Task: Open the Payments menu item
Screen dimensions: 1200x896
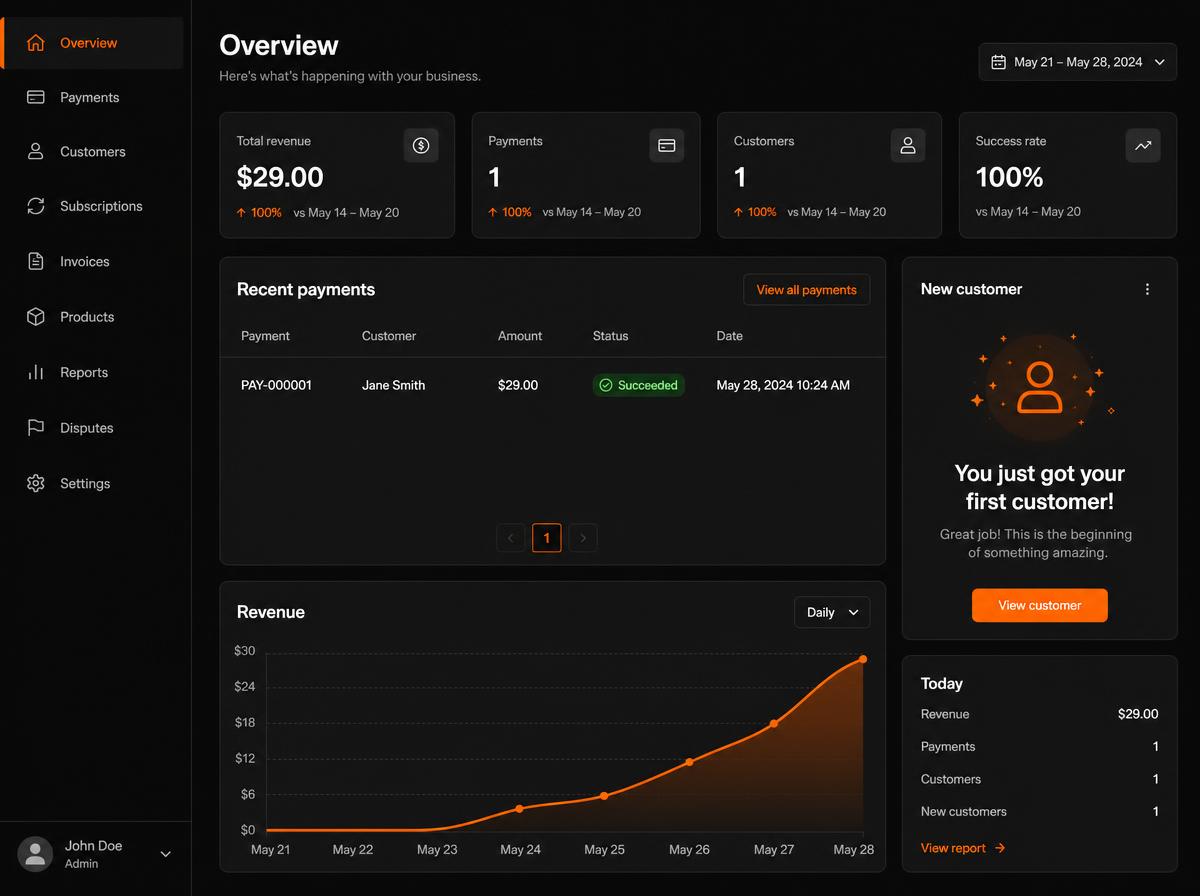Action: 93,97
